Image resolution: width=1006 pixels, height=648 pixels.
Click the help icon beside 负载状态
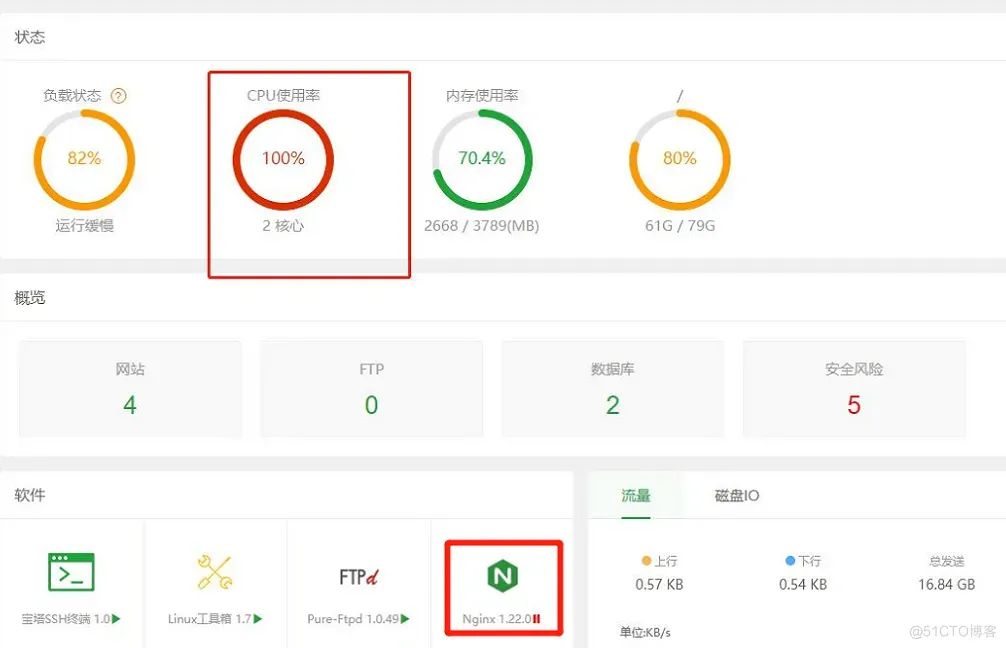click(119, 96)
